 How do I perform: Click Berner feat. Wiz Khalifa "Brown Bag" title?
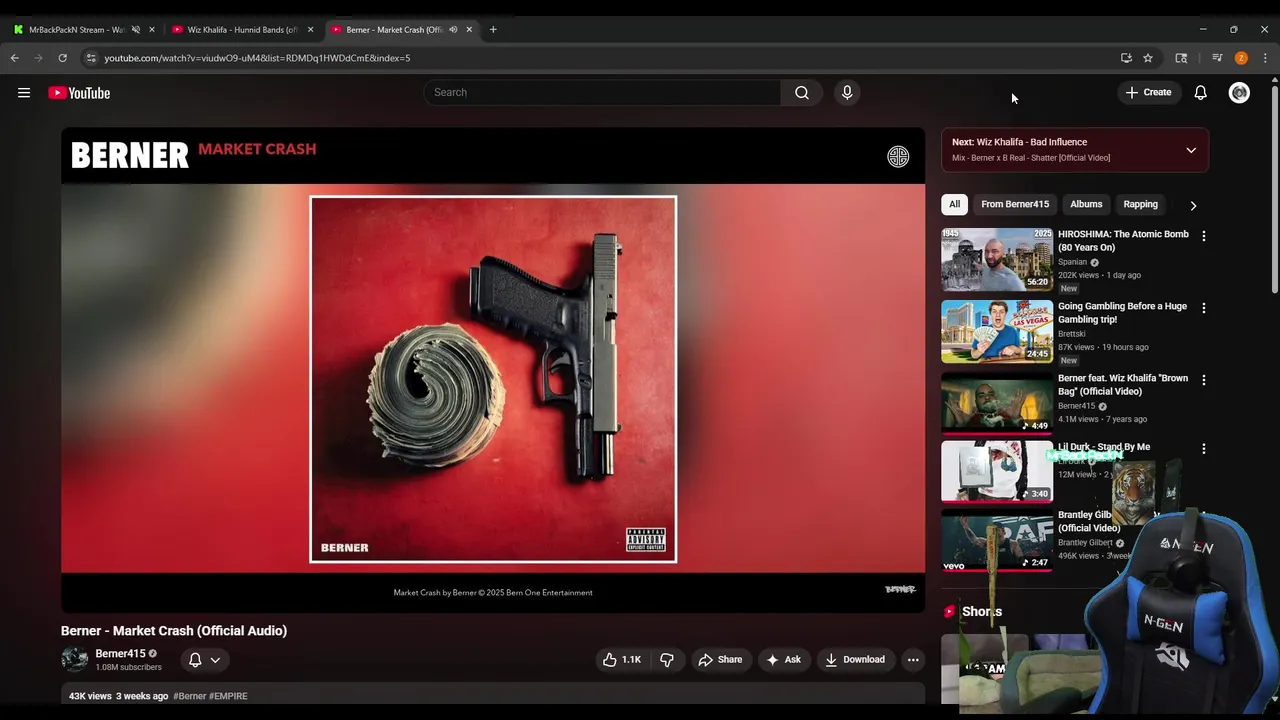tap(1123, 385)
